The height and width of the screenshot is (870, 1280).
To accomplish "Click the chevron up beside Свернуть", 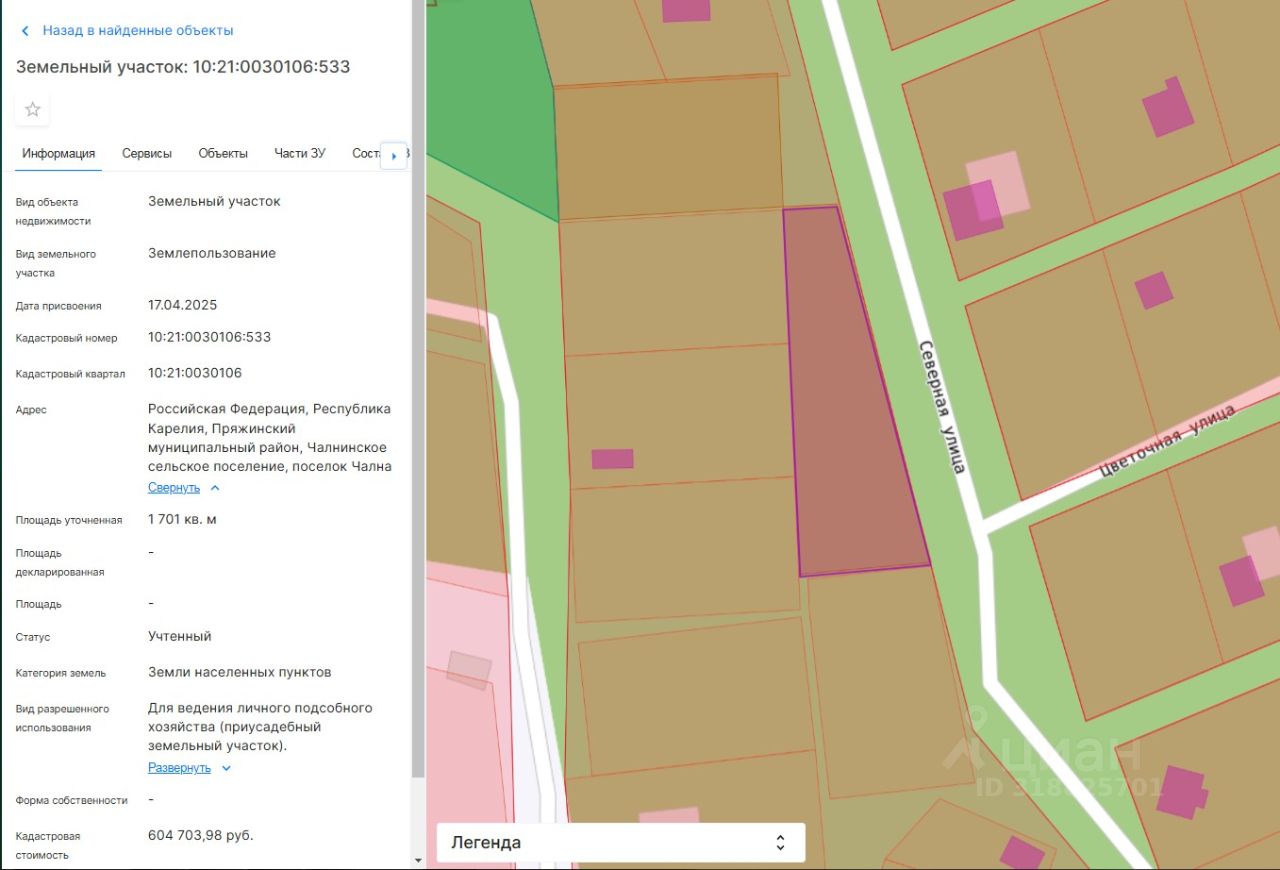I will point(215,488).
